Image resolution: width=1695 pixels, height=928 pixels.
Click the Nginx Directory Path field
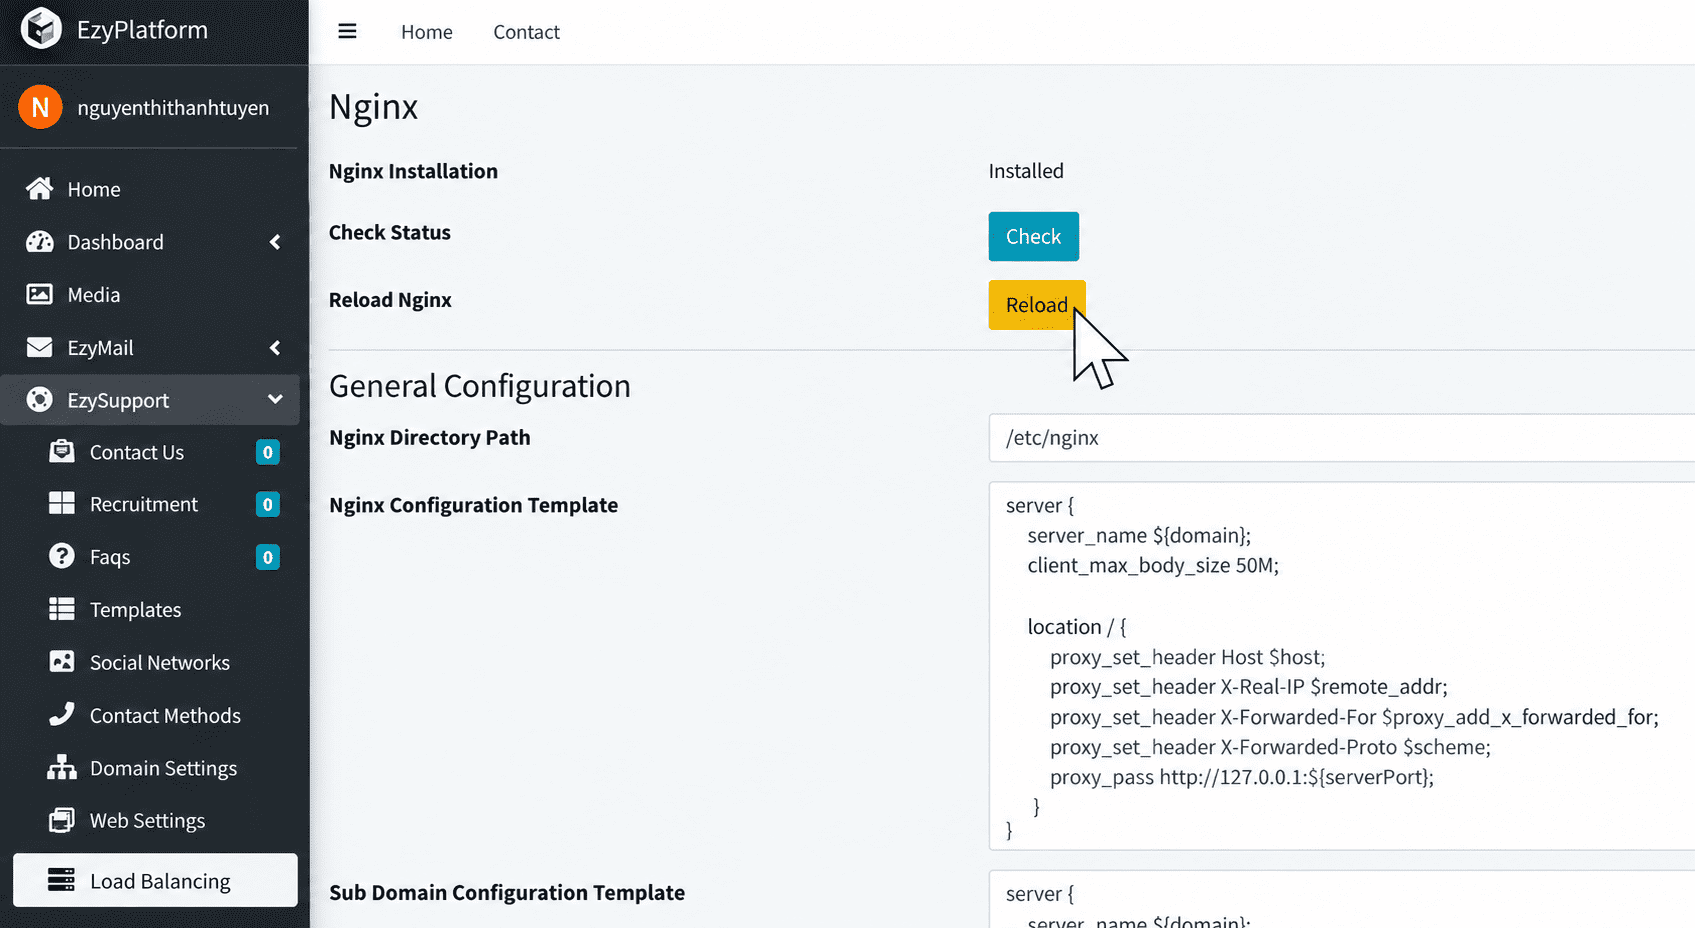1341,438
